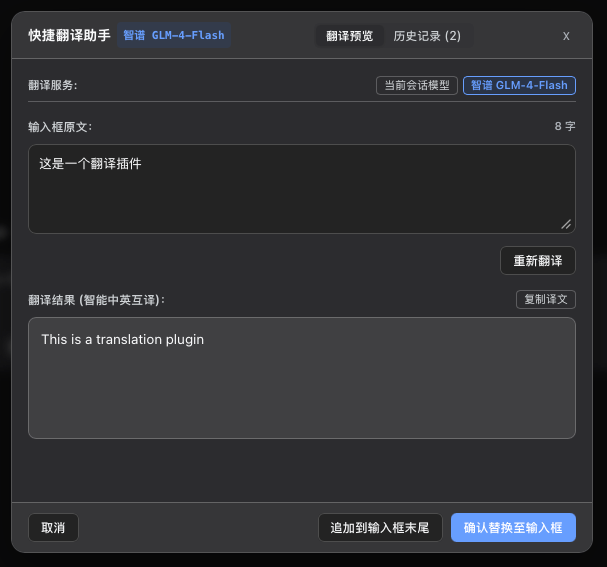Click the 翻译结果 (智能中英互译): label
Image resolution: width=607 pixels, height=567 pixels.
[x=96, y=300]
